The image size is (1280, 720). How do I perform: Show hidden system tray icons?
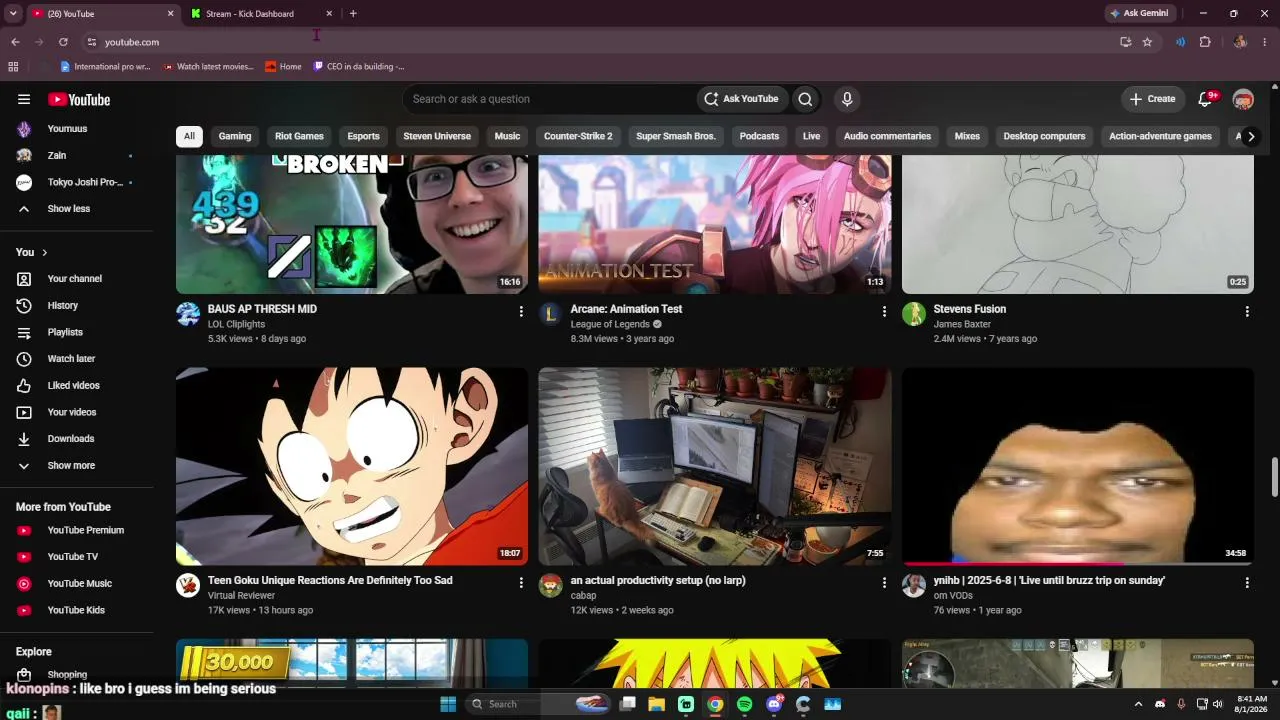pyautogui.click(x=1138, y=704)
